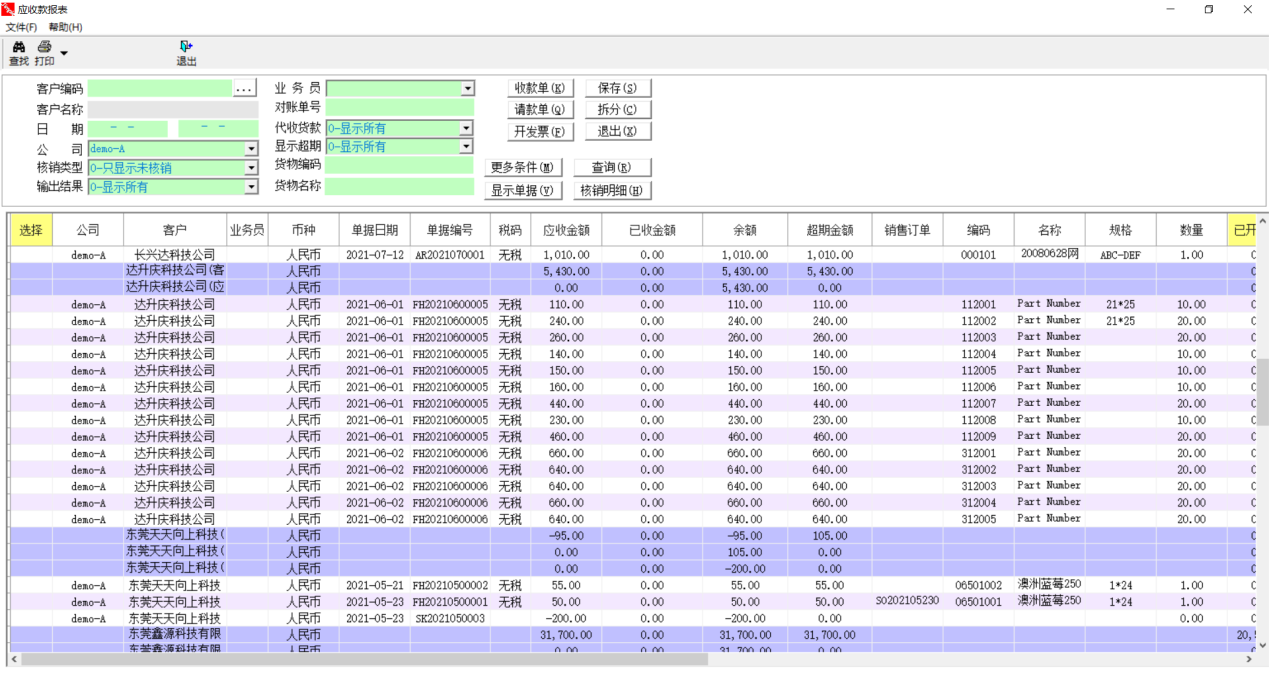Select the customer cell 长兴达科技公司
Image resolution: width=1269 pixels, height=681 pixels.
(175, 255)
